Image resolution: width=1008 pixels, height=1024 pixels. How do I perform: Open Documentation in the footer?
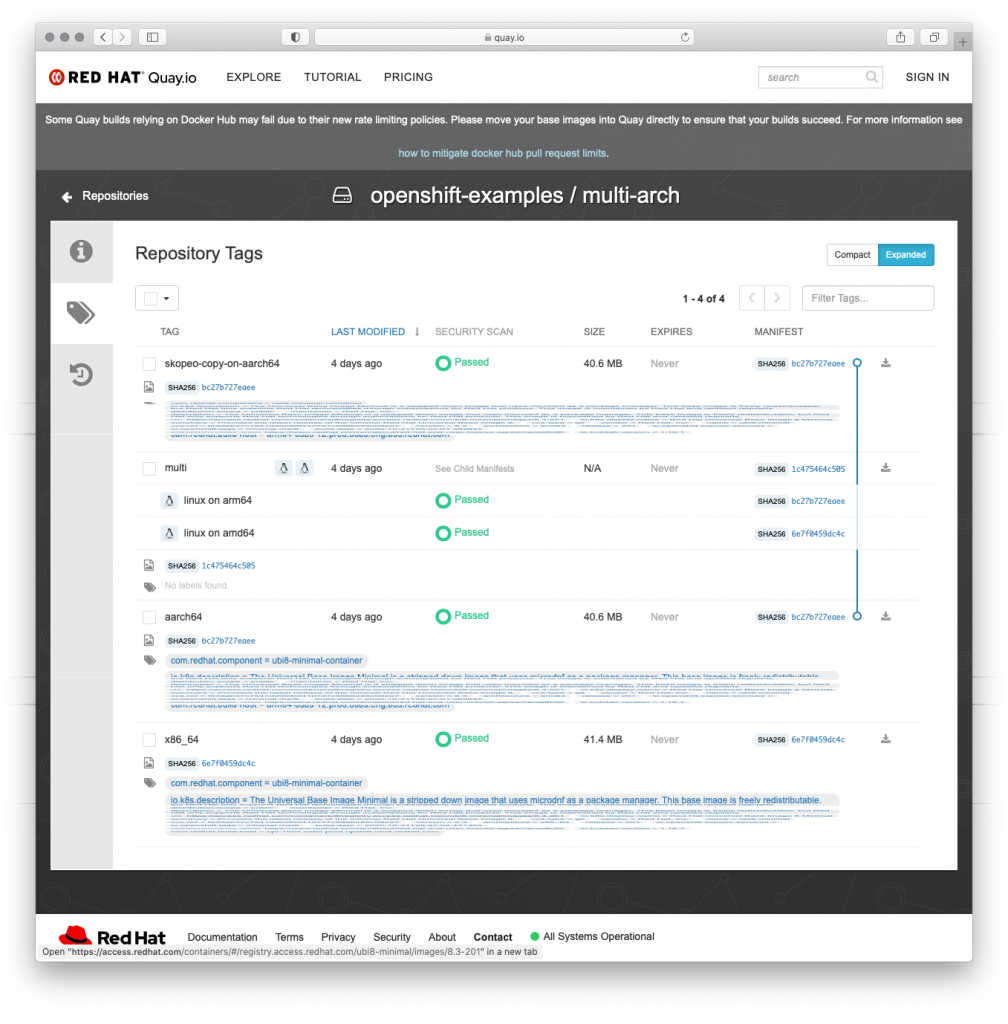coord(222,937)
